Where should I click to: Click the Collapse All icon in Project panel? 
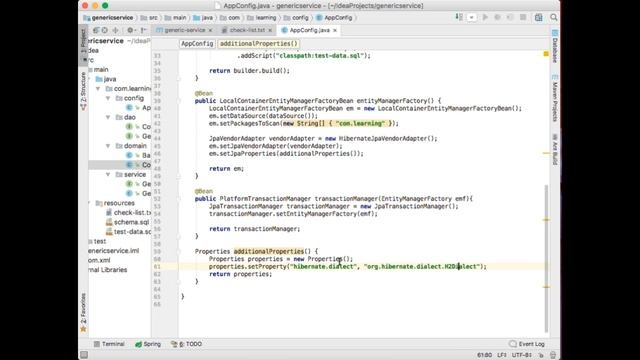point(116,30)
